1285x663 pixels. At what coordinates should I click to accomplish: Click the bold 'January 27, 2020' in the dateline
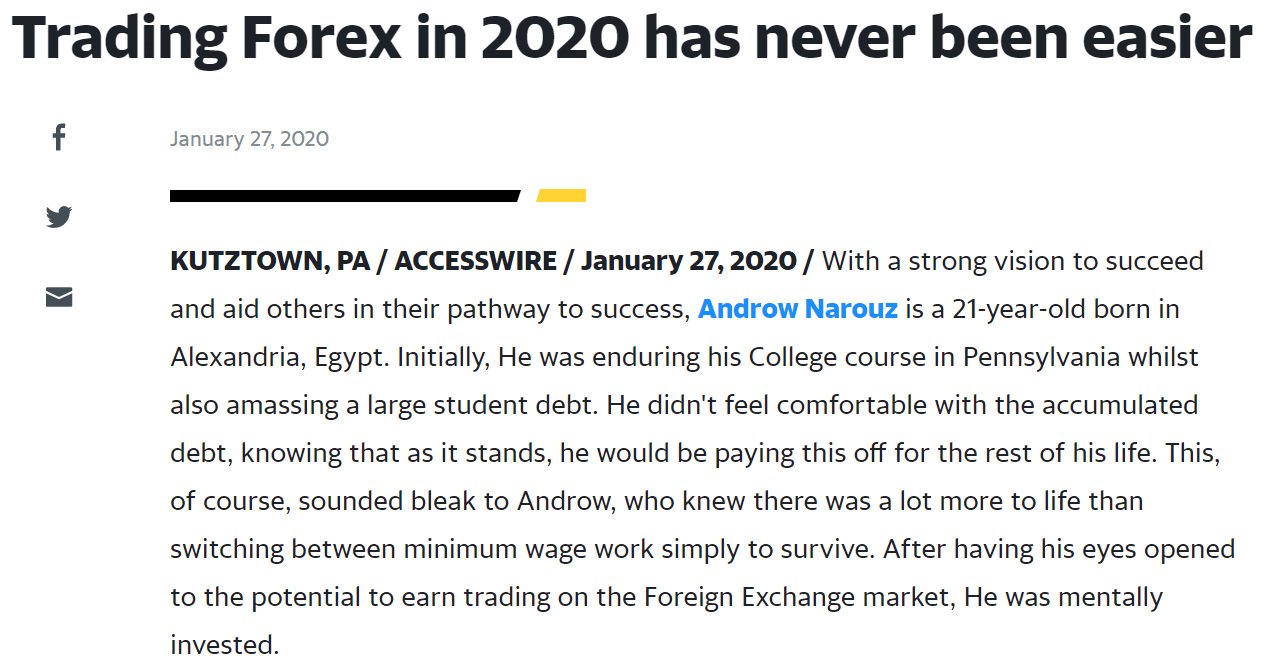click(689, 262)
